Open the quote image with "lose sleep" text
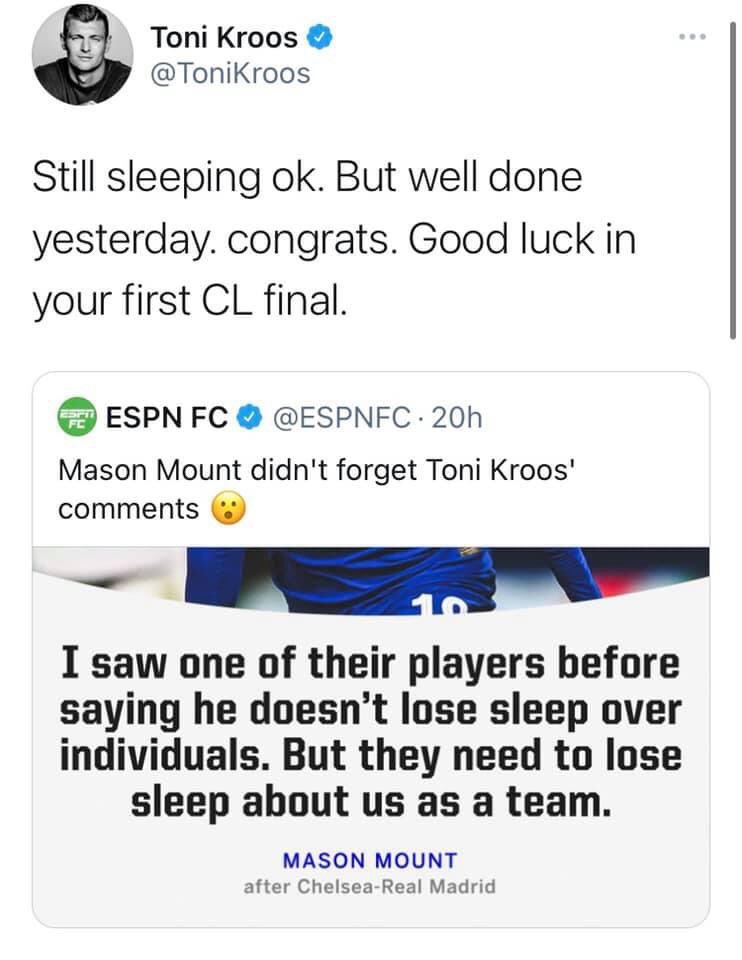 [370, 729]
